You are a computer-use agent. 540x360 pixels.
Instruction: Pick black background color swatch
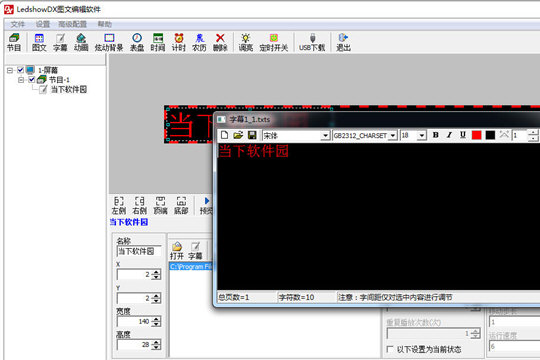[x=490, y=135]
